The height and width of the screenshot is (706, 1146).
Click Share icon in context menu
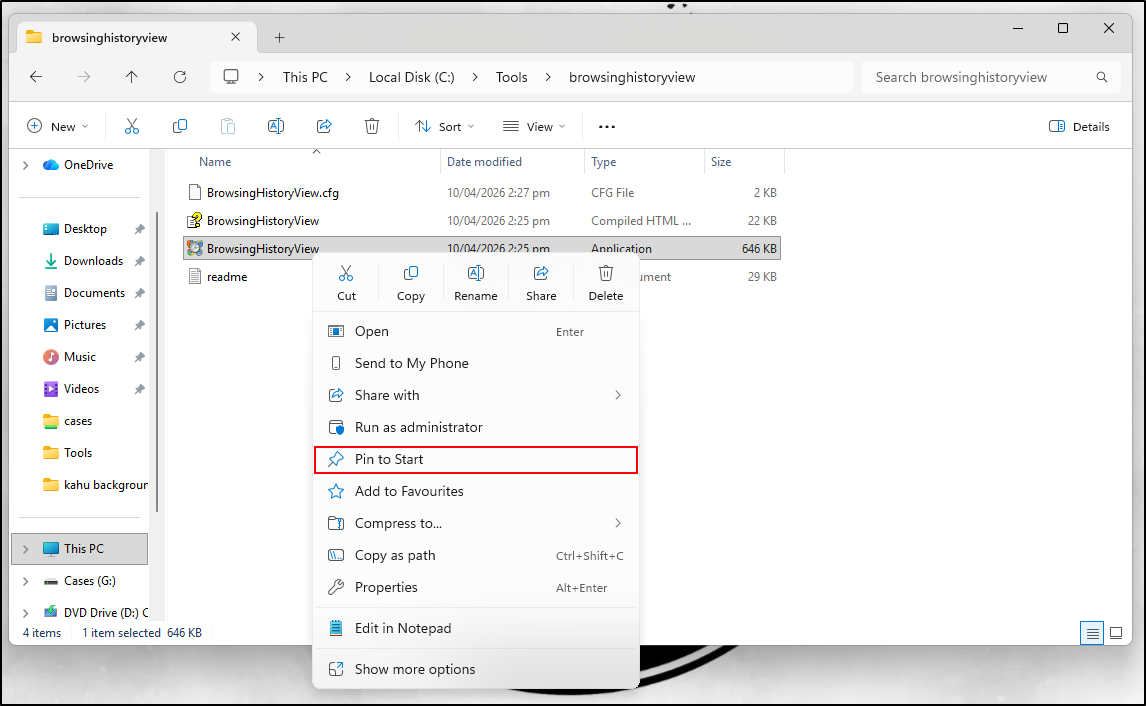pyautogui.click(x=541, y=273)
